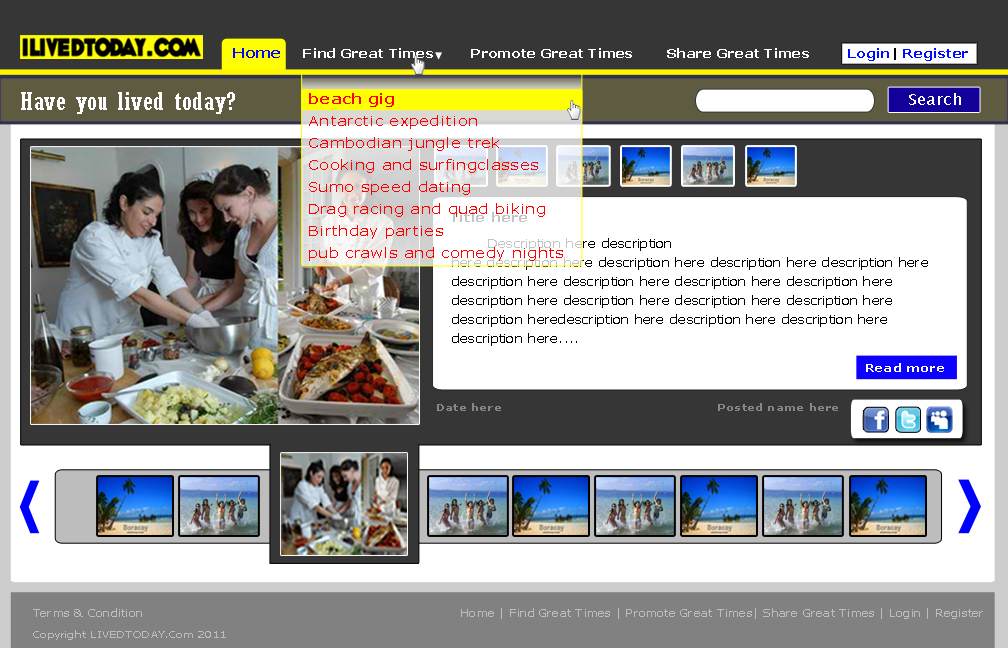Image resolution: width=1008 pixels, height=648 pixels.
Task: Open the Login page
Action: point(869,53)
